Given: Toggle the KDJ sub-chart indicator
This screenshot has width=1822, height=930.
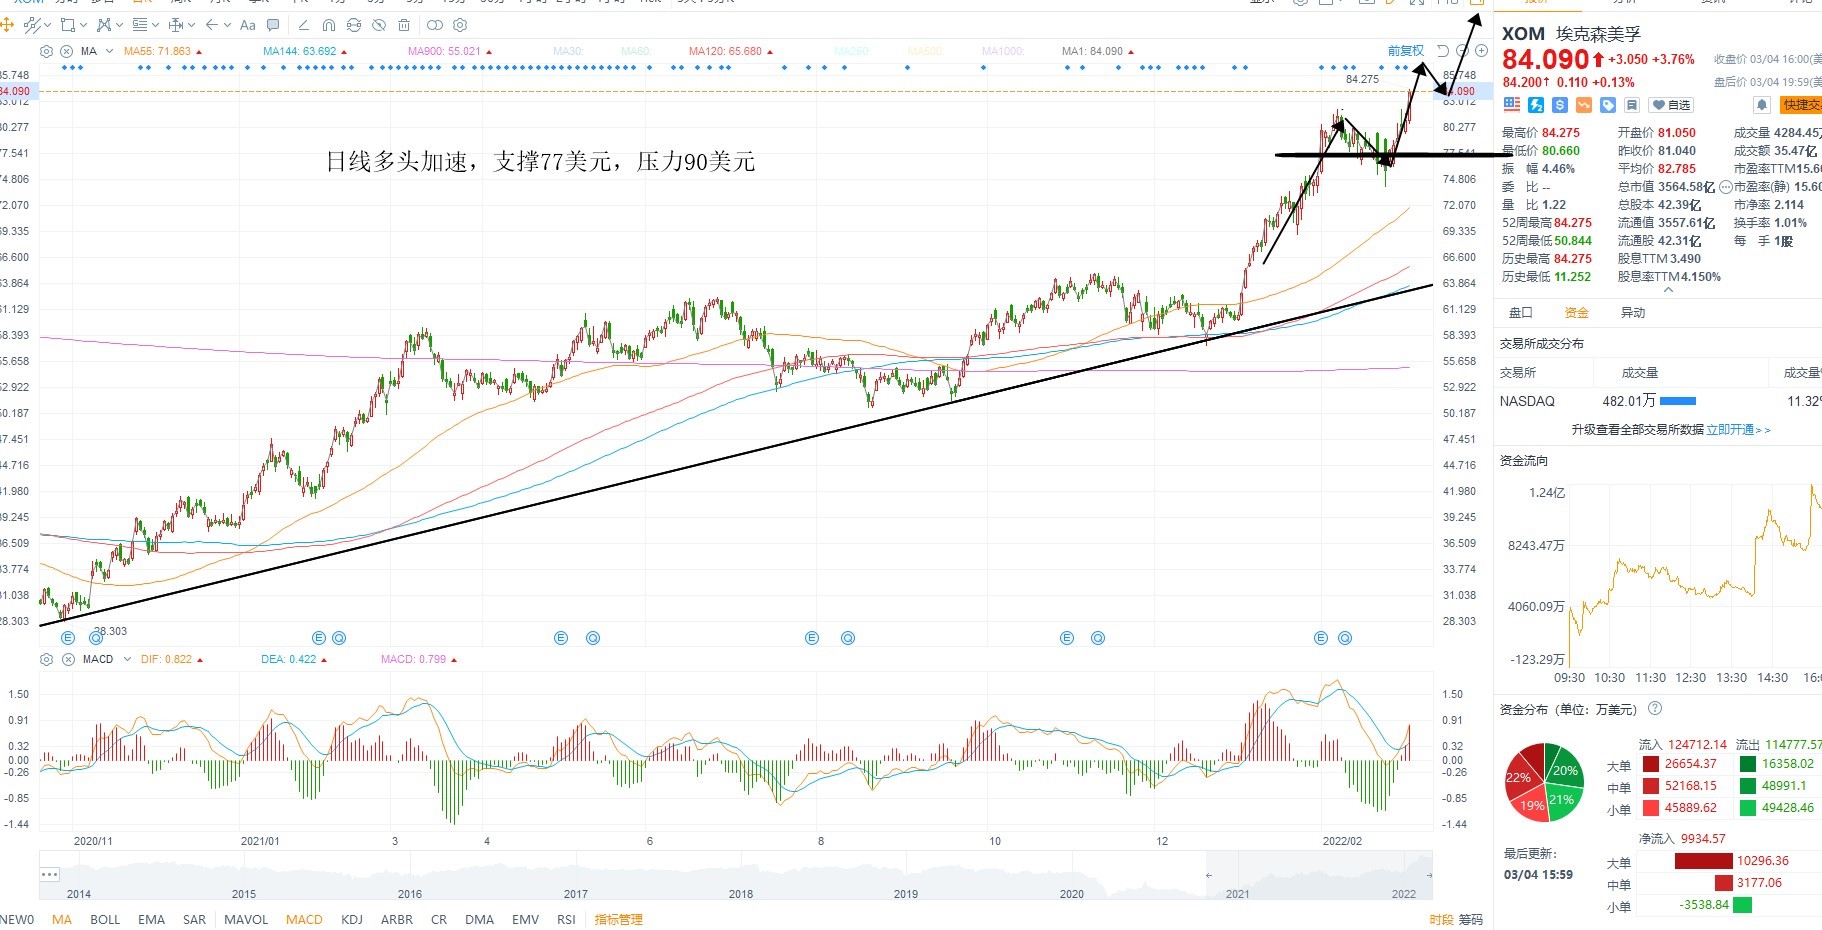Looking at the screenshot, I should point(352,919).
